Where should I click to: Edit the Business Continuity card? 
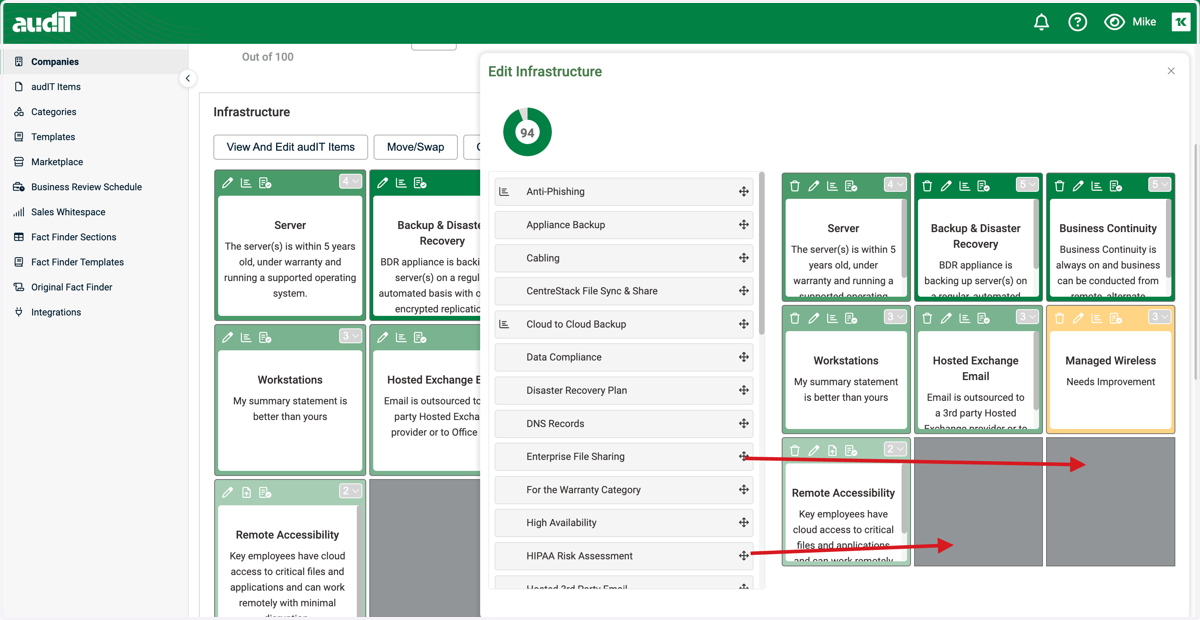tap(1078, 185)
